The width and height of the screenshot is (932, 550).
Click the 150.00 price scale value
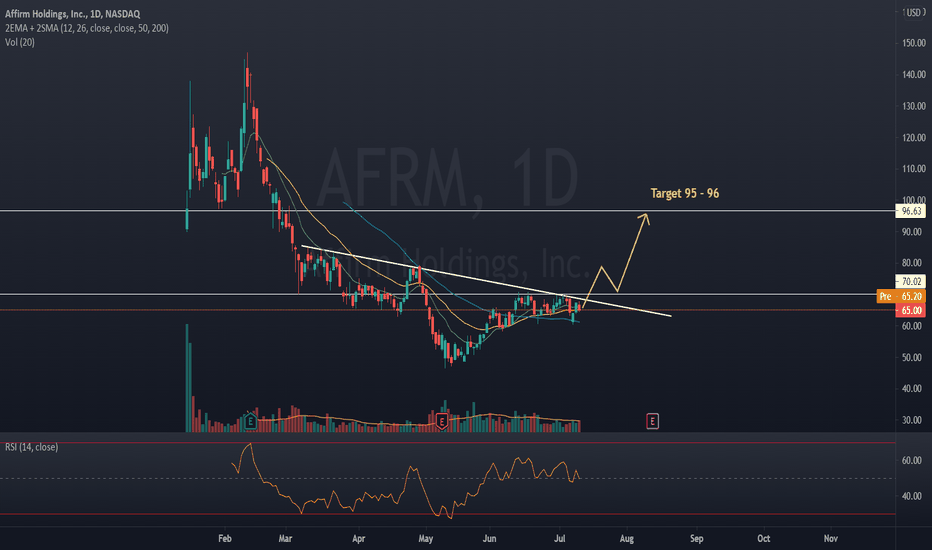tap(914, 43)
